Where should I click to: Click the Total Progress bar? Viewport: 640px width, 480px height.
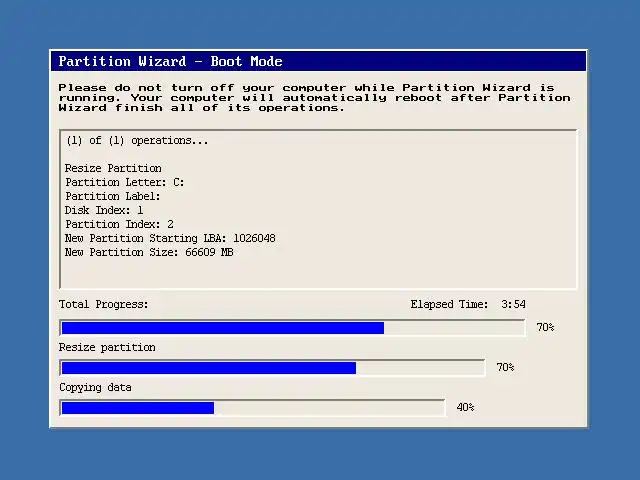coord(293,328)
